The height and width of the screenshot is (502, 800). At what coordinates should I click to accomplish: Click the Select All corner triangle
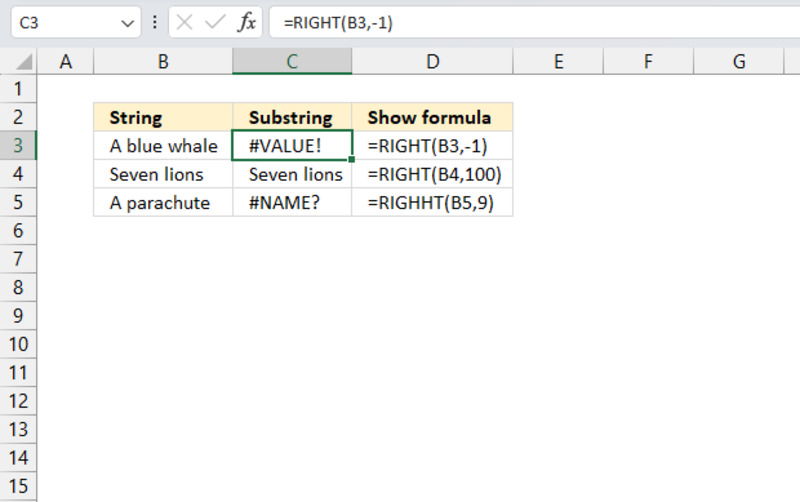(23, 62)
